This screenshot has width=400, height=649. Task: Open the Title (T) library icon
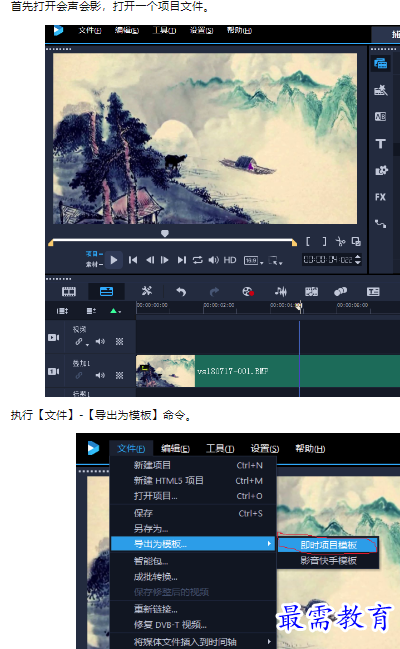(x=381, y=144)
